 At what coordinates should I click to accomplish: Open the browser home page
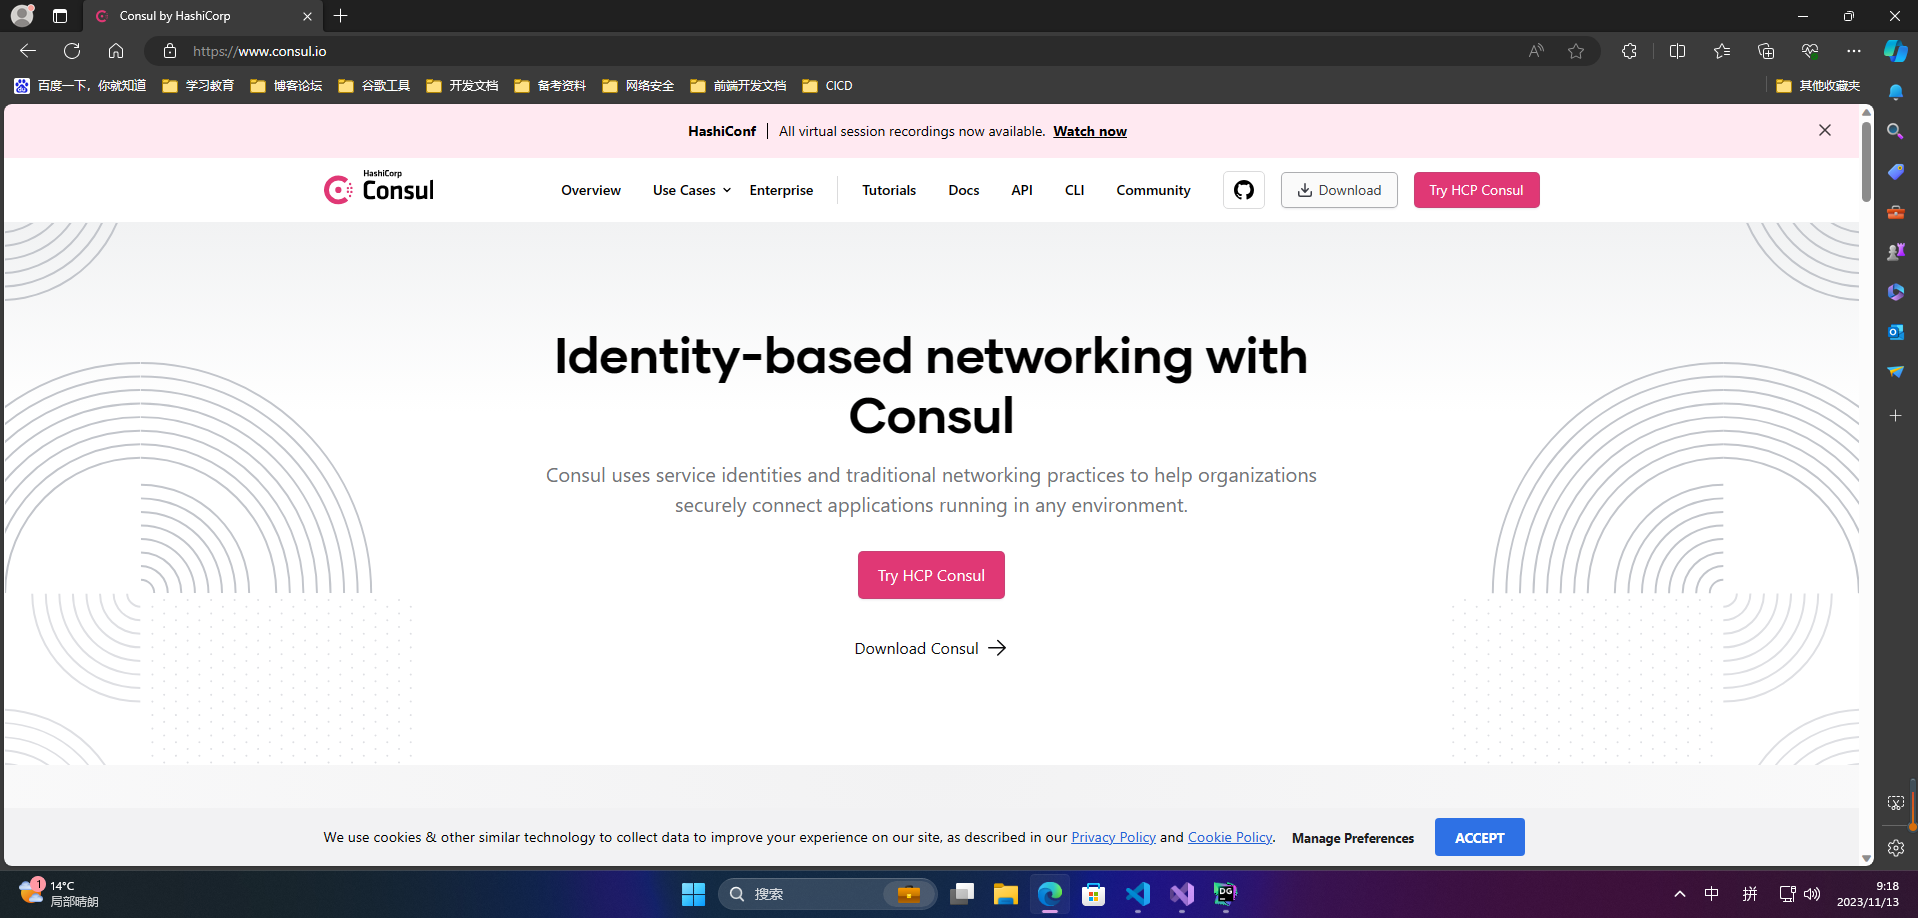[116, 51]
